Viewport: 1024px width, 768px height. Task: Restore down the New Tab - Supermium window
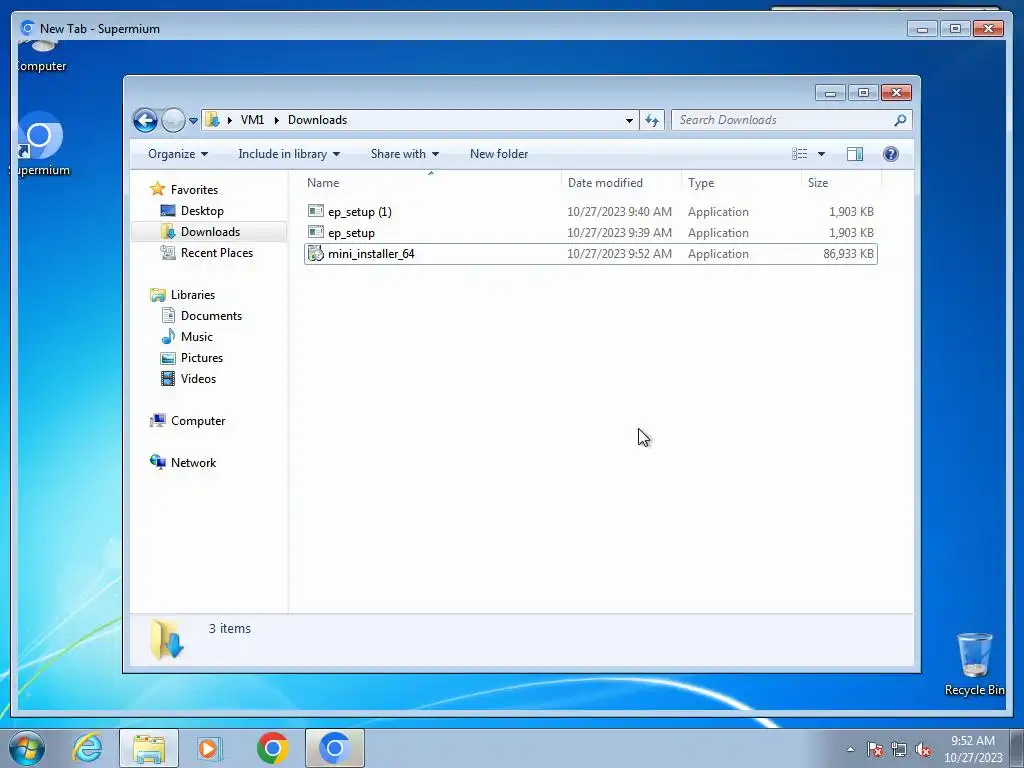click(x=955, y=29)
